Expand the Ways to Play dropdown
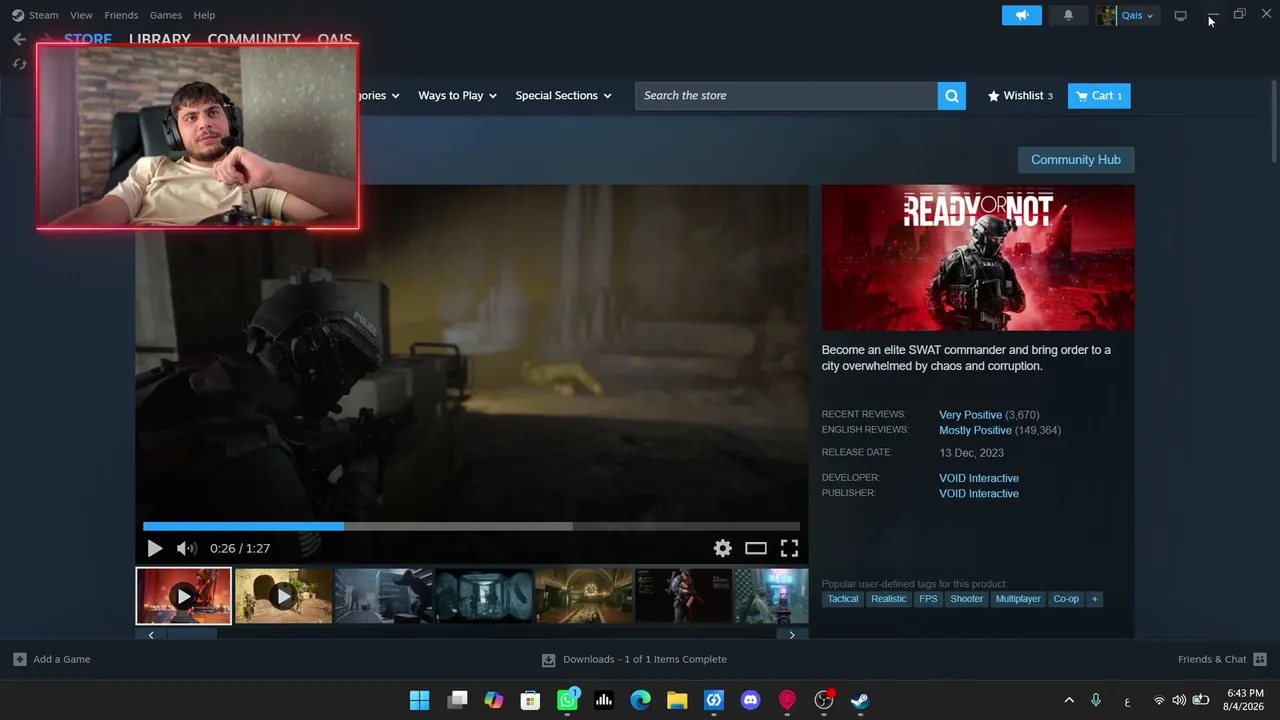The image size is (1280, 720). click(457, 96)
